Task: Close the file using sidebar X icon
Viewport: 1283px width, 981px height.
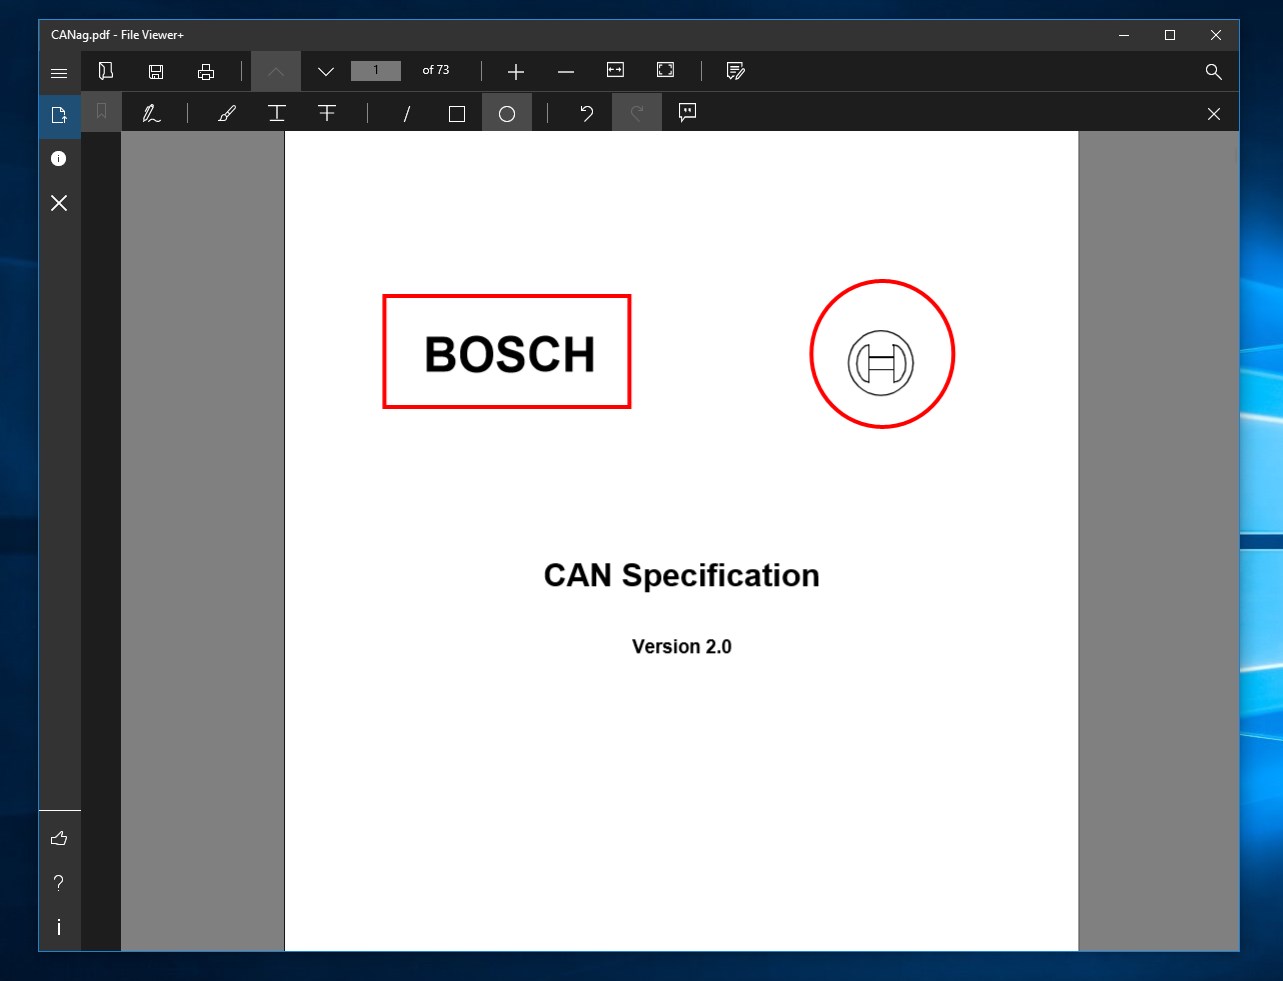Action: click(x=59, y=203)
